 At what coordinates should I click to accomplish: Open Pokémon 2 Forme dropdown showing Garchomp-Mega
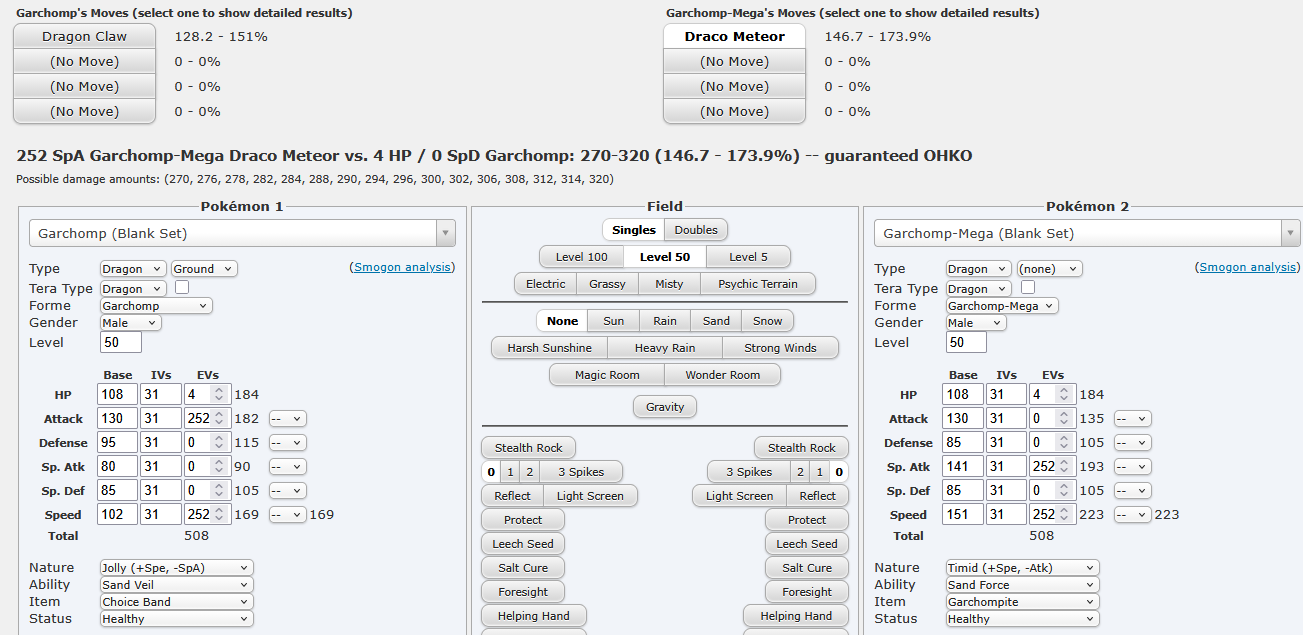(1003, 306)
